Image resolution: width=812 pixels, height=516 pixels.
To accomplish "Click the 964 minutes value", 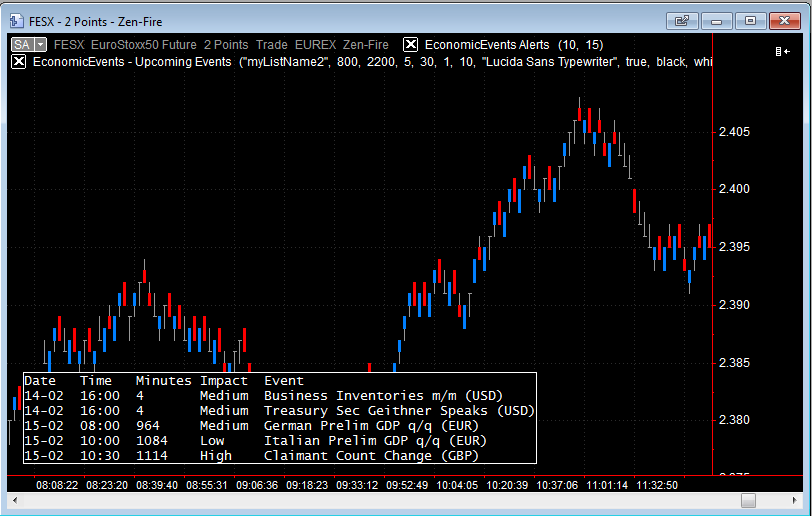I will (148, 426).
